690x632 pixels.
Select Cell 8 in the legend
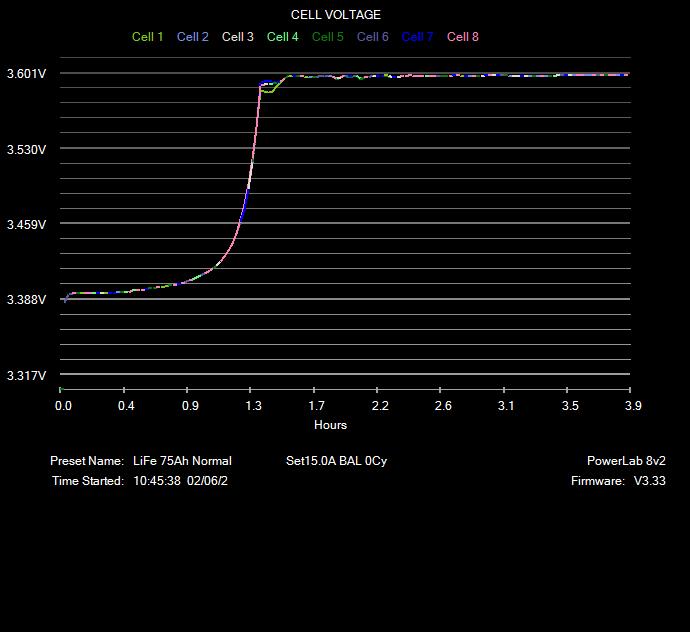[x=463, y=37]
